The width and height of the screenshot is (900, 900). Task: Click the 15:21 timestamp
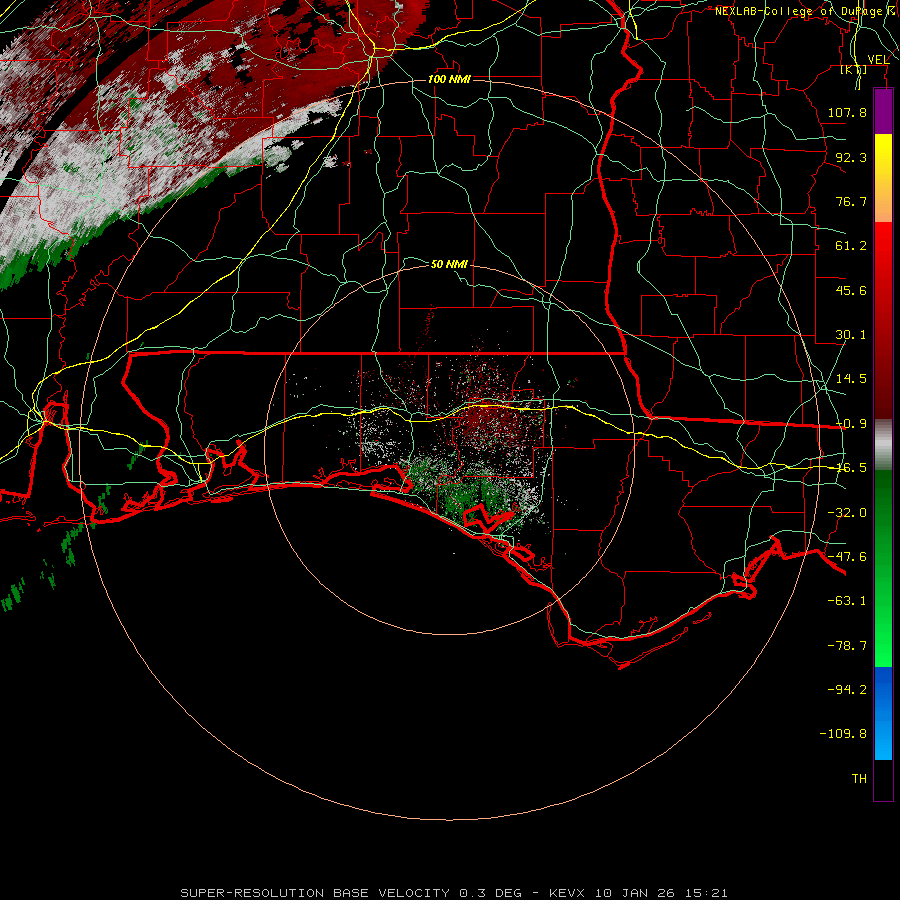[706, 893]
